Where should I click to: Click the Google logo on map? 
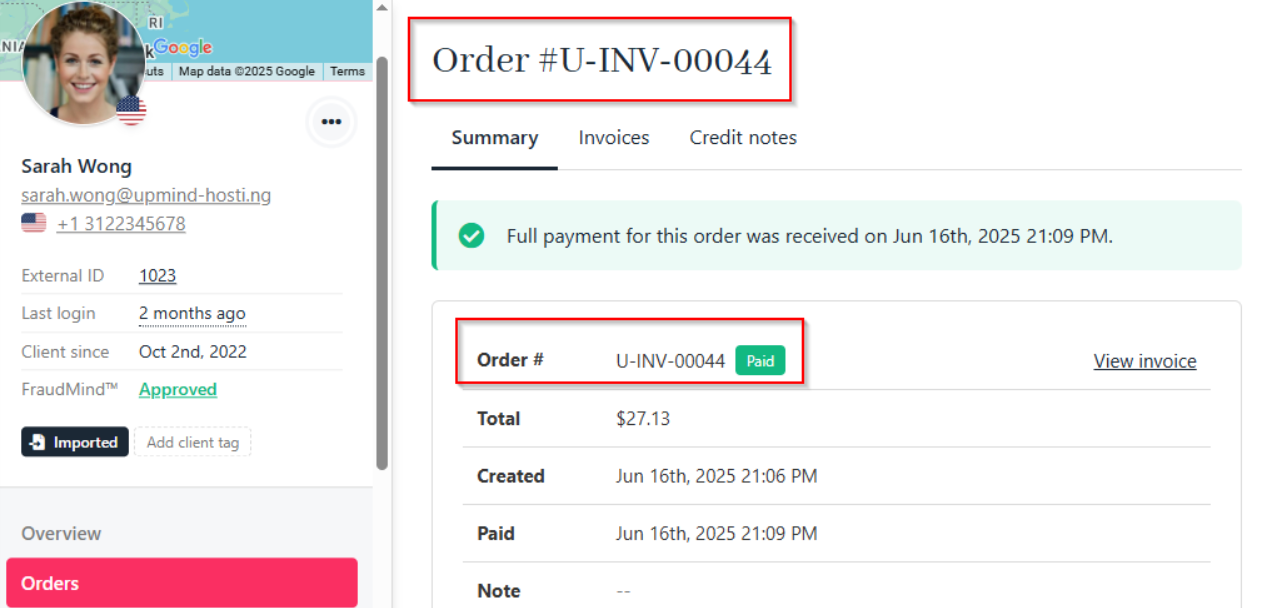(182, 47)
